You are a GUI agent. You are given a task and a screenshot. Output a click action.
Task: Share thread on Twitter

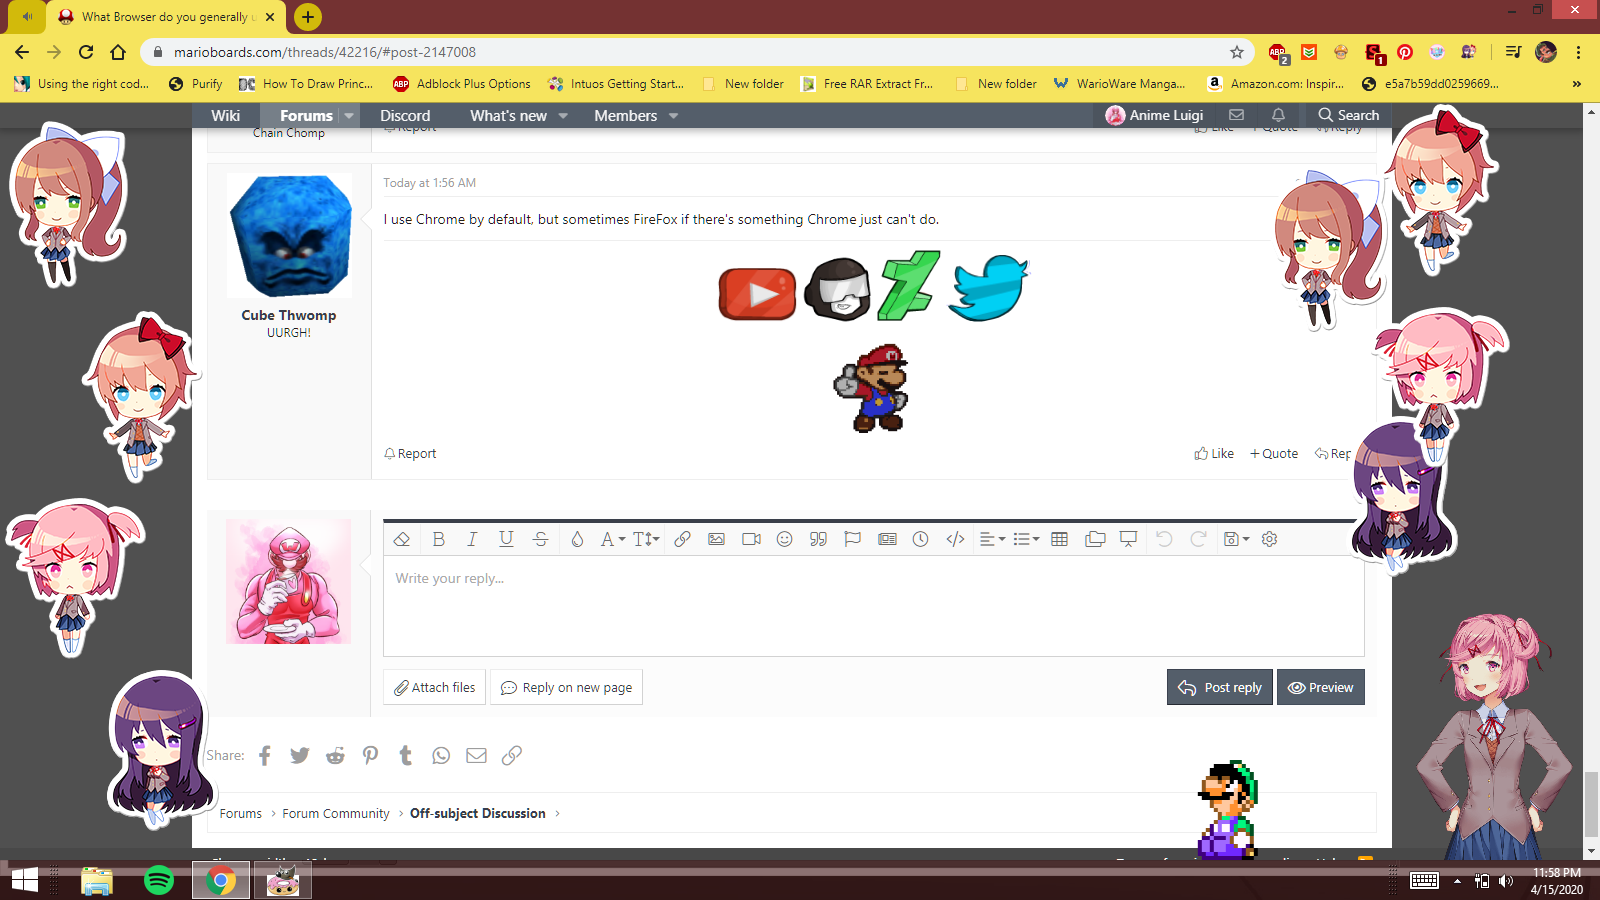coord(300,755)
